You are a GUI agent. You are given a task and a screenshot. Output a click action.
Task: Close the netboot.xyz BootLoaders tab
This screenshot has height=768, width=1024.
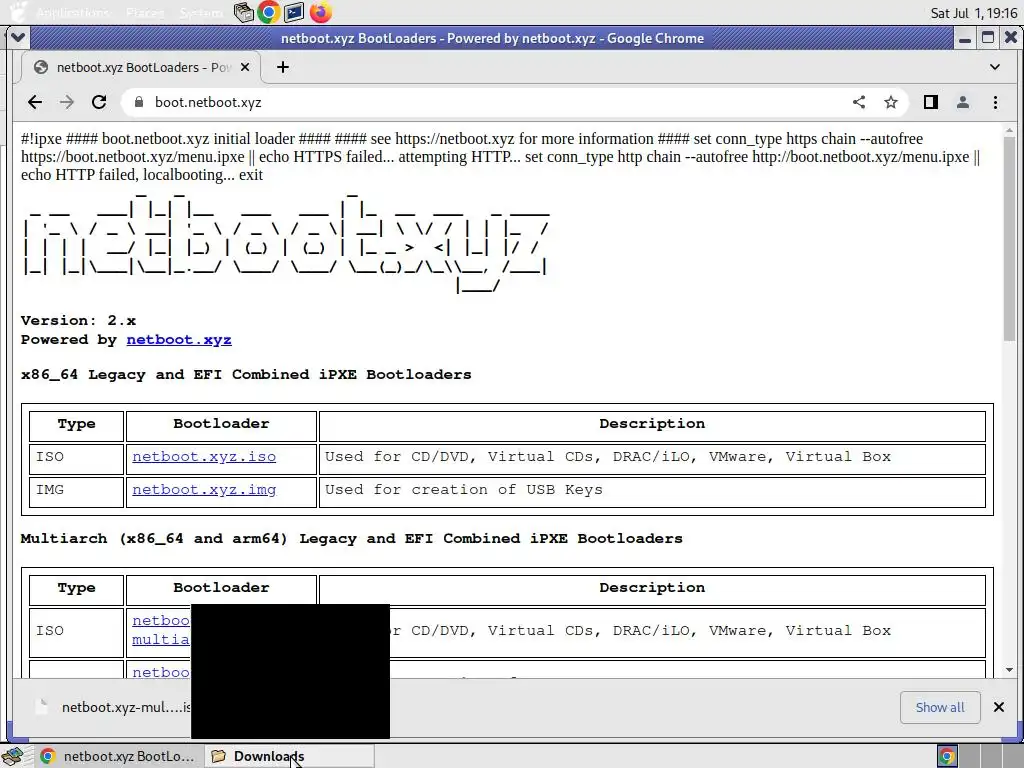[x=245, y=67]
